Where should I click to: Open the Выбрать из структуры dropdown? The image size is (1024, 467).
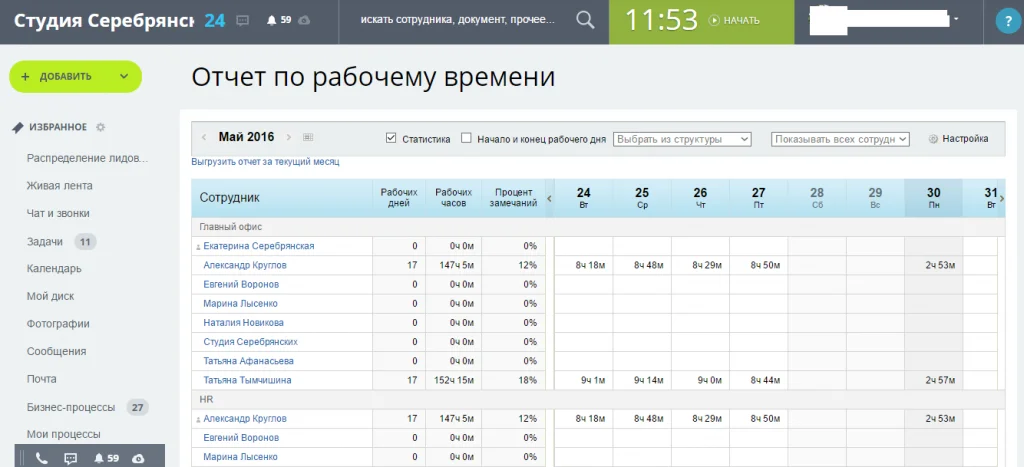pyautogui.click(x=682, y=139)
